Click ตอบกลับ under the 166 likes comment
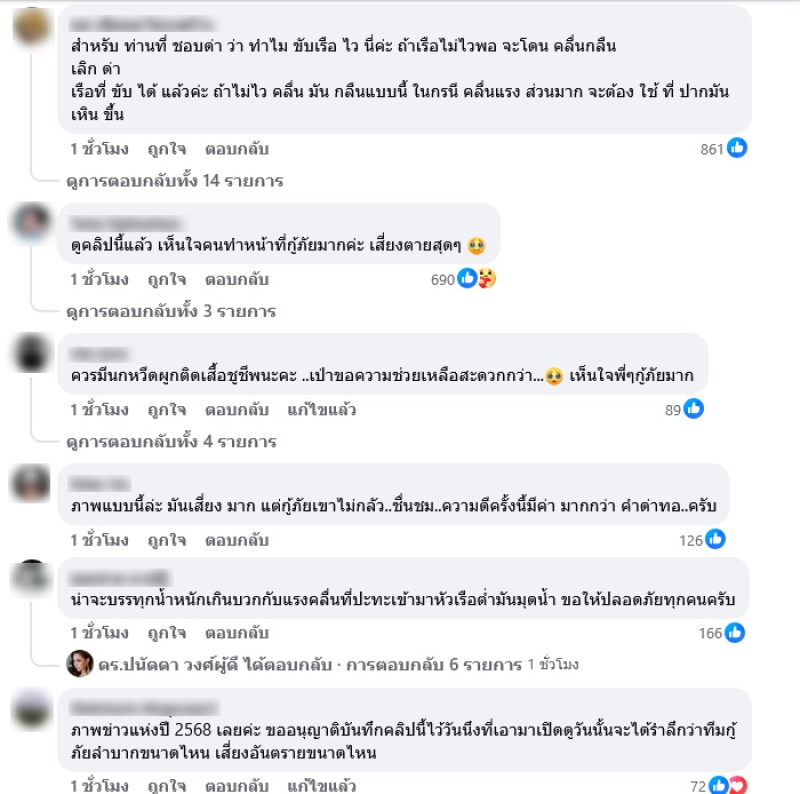Viewport: 800px width, 794px height. pos(237,633)
